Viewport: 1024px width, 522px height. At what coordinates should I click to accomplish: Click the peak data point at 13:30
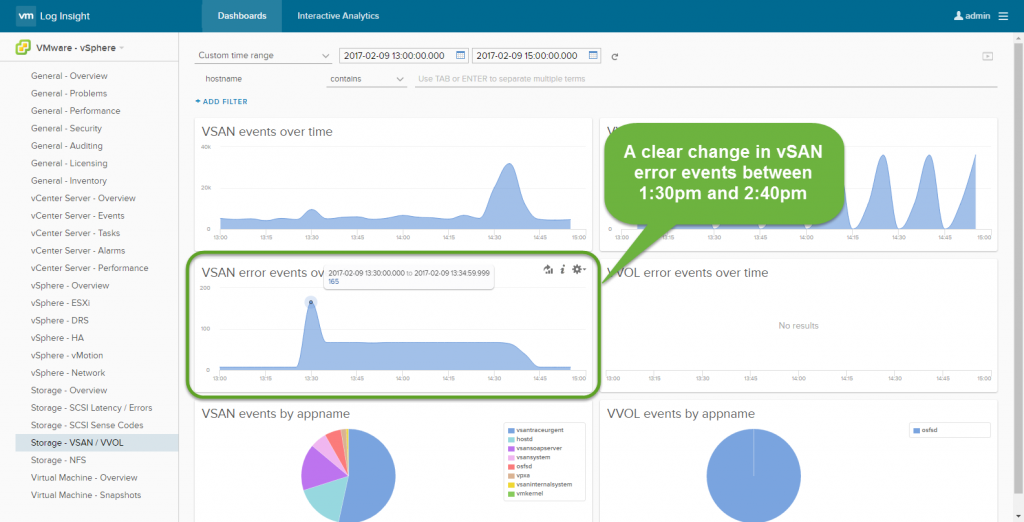pyautogui.click(x=311, y=301)
